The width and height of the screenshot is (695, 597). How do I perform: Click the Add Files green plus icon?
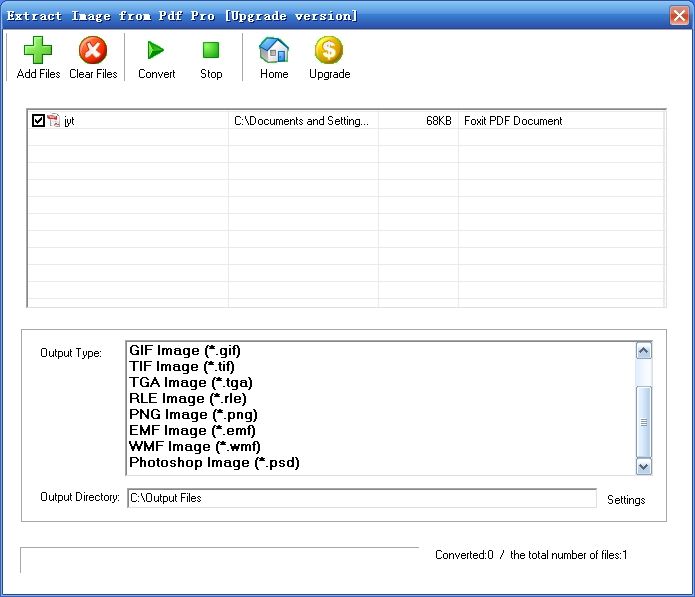[x=38, y=50]
